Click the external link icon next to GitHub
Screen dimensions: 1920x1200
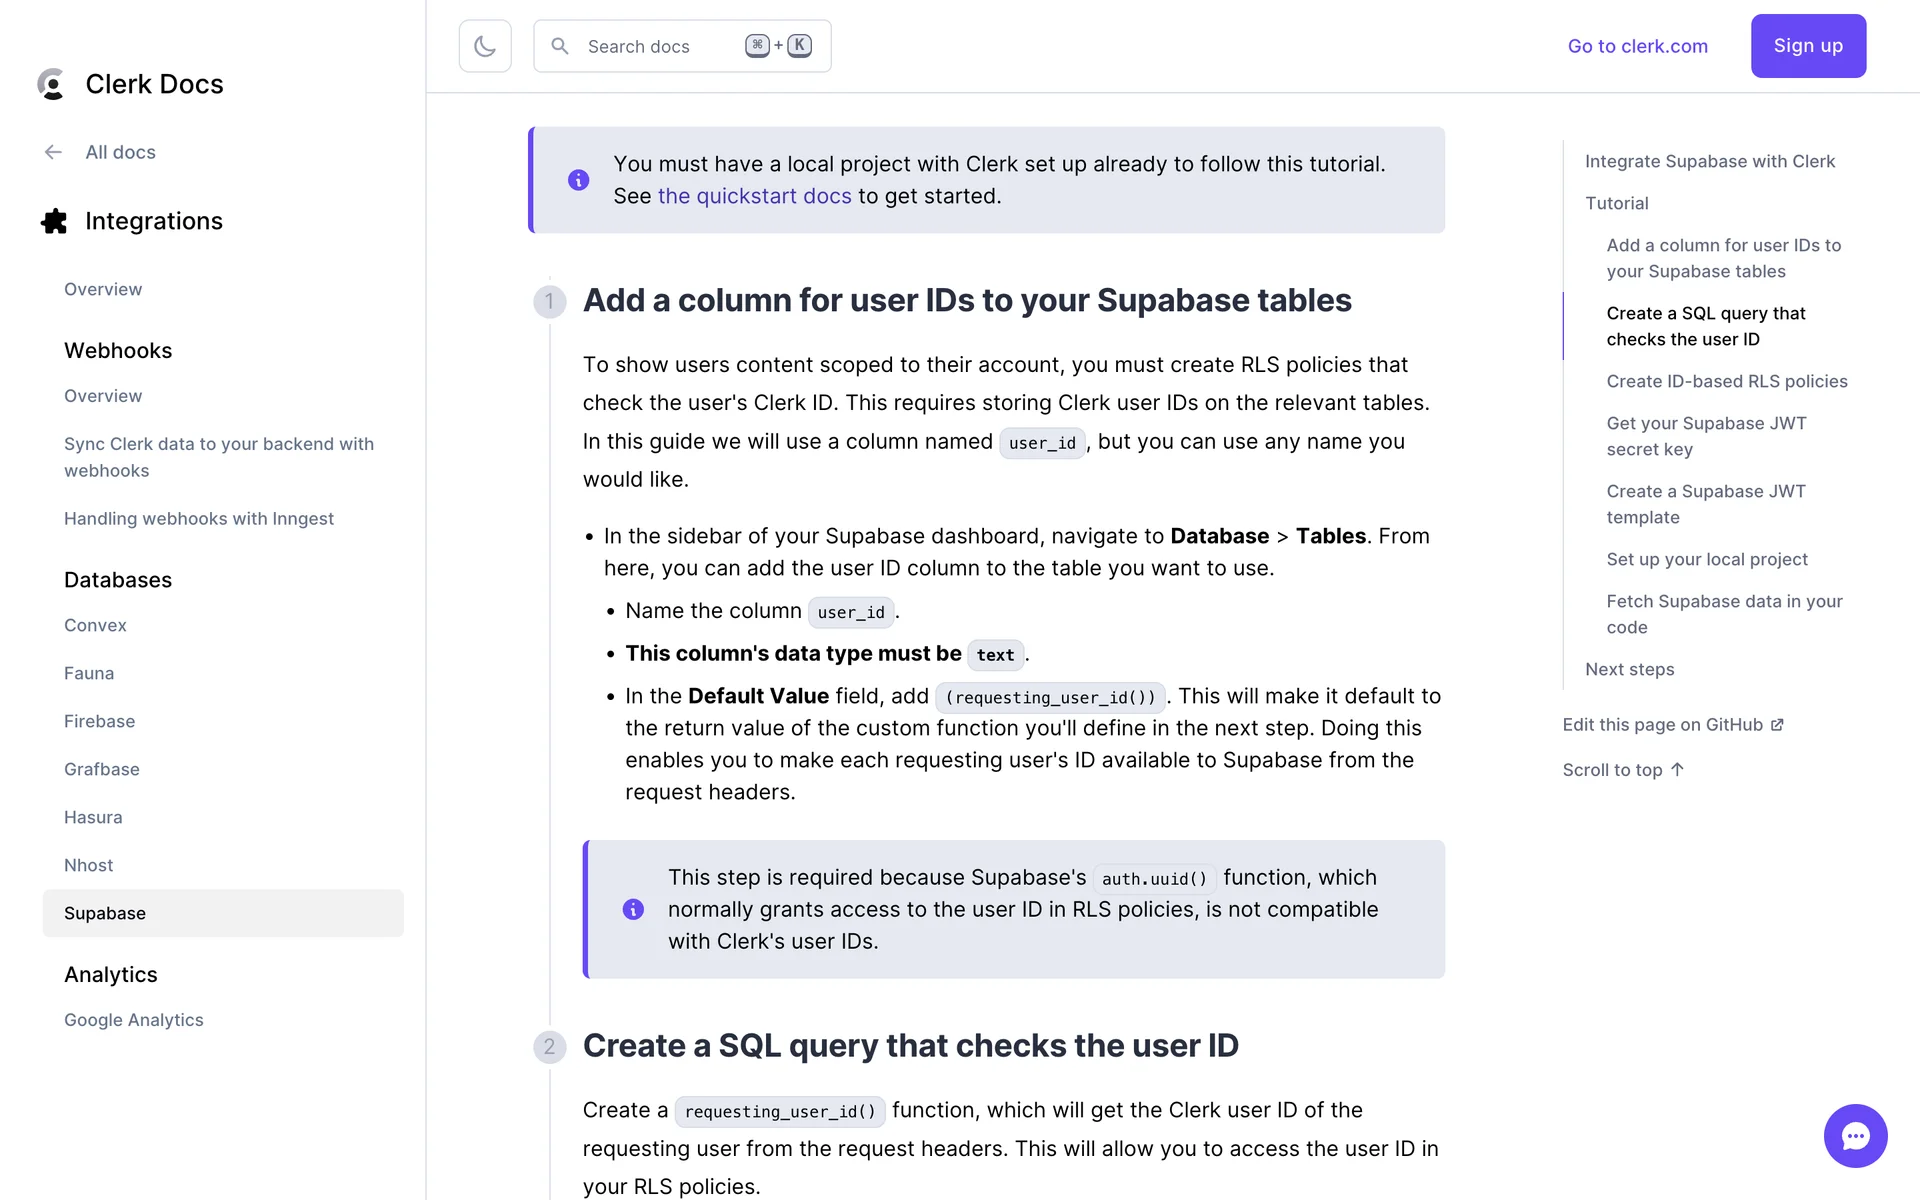pyautogui.click(x=1777, y=725)
